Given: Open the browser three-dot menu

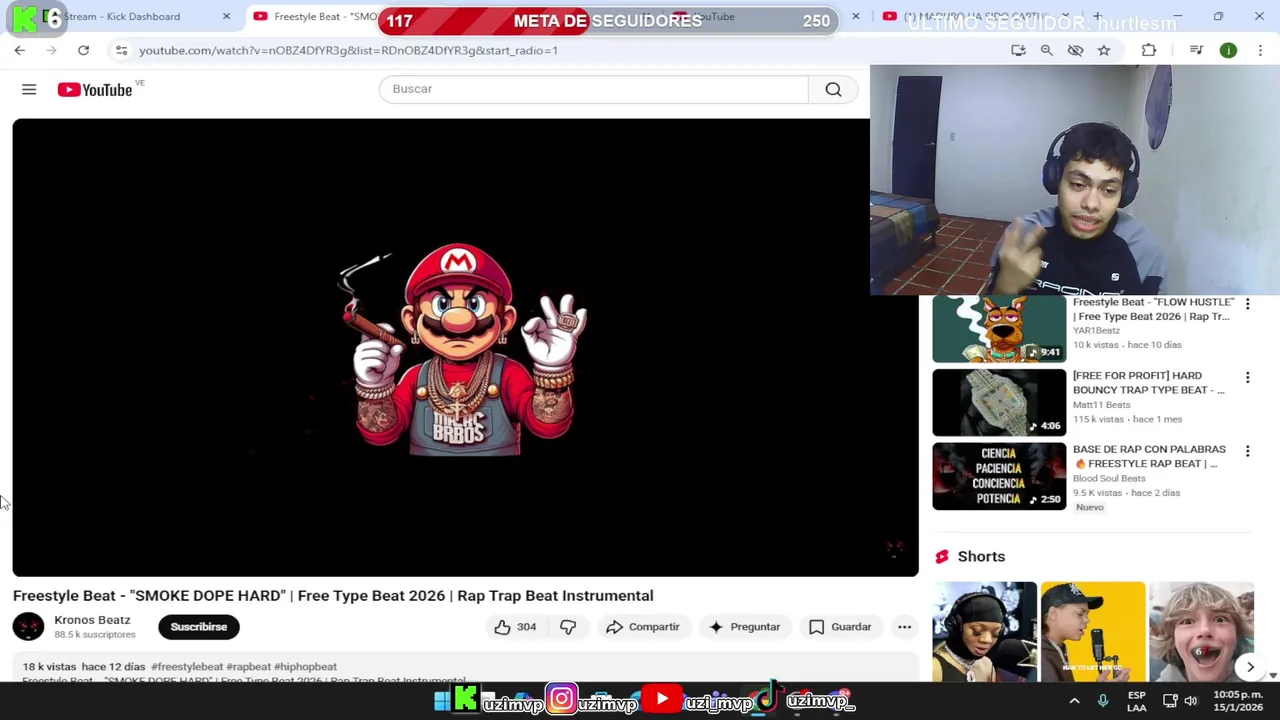Looking at the screenshot, I should (x=1260, y=50).
